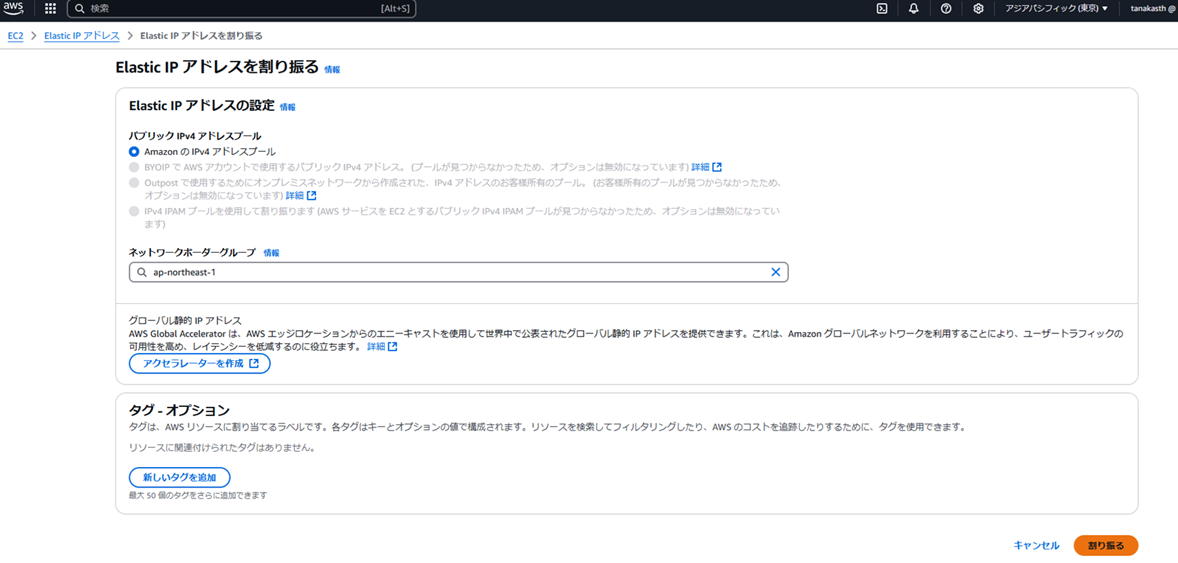The height and width of the screenshot is (563, 1178).
Task: Expand the アジアパシフィック (東京) region dropdown
Action: click(x=1056, y=9)
